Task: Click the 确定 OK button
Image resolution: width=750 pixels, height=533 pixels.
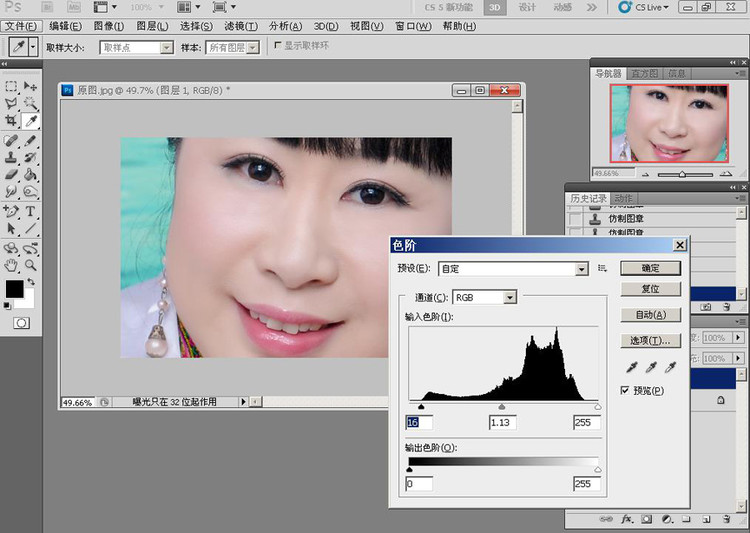Action: [x=651, y=268]
